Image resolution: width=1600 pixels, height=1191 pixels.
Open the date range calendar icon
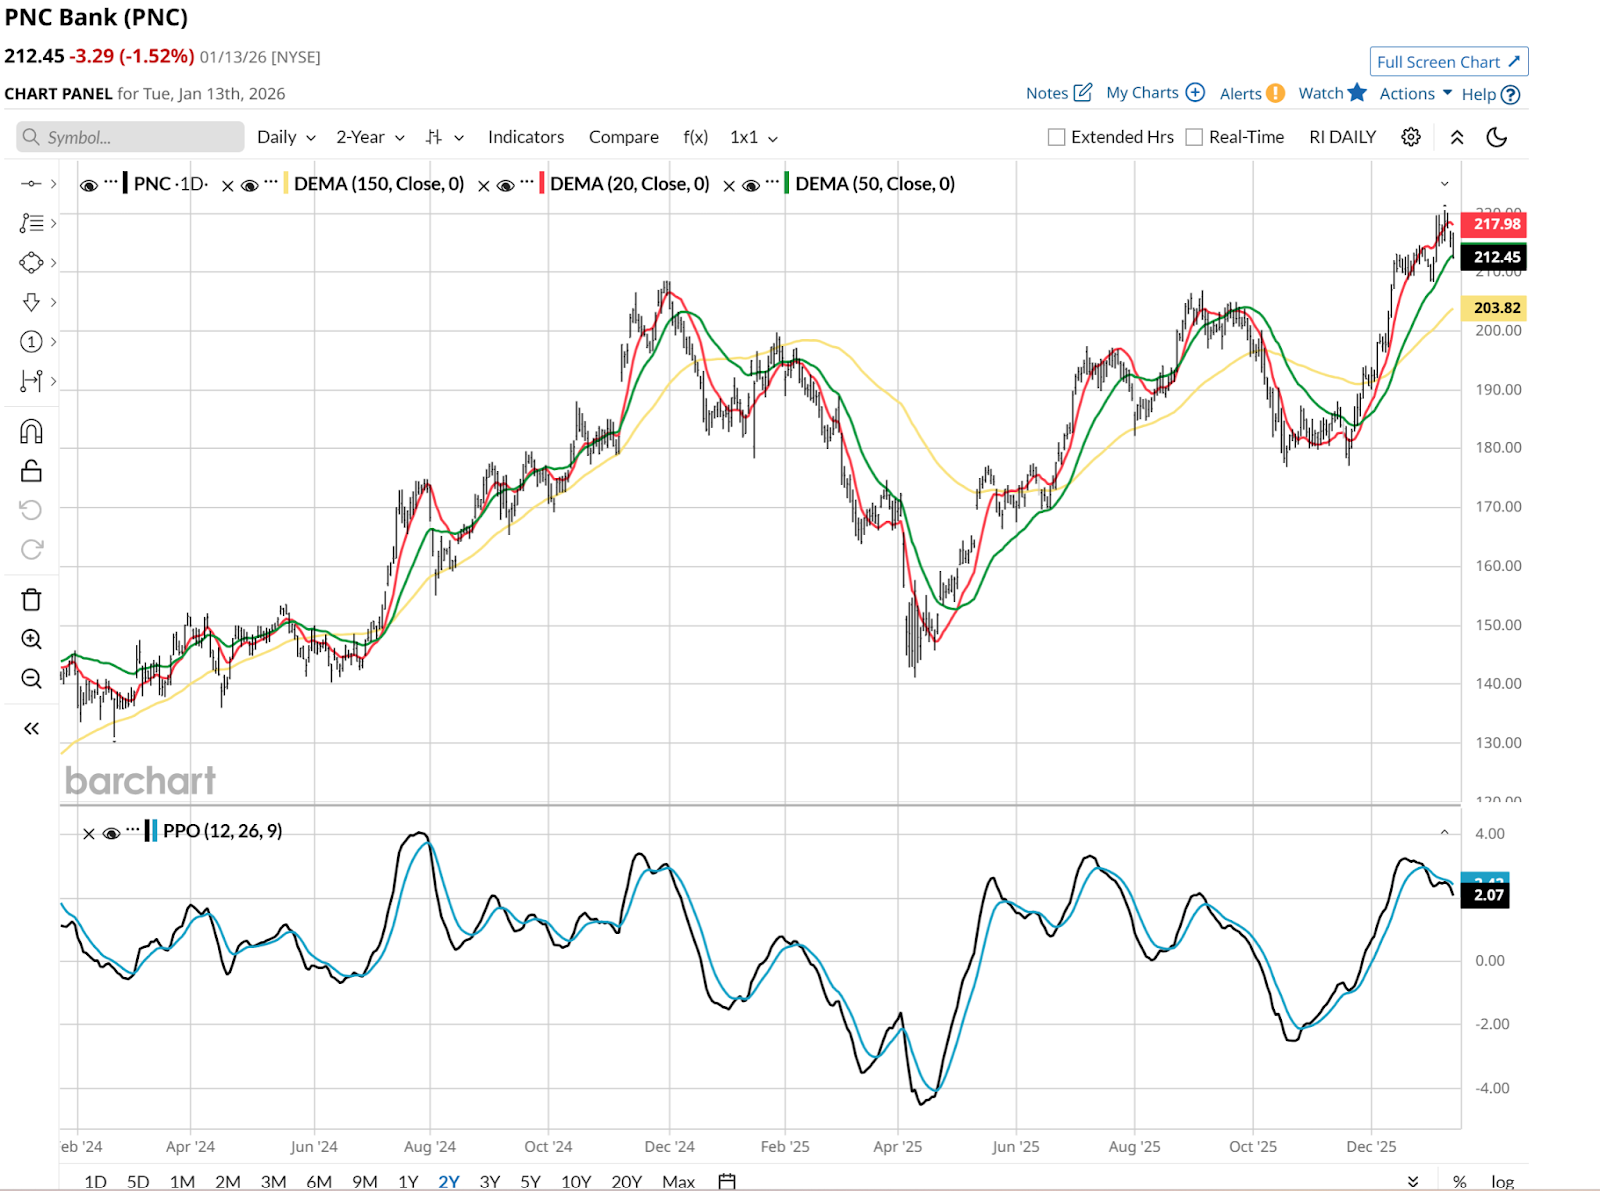(x=727, y=1181)
